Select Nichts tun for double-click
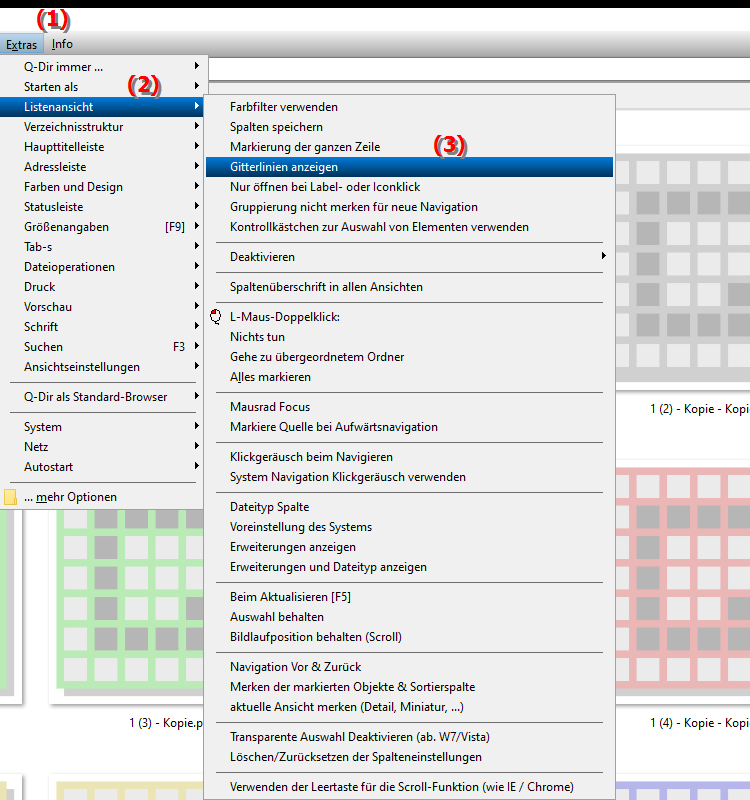 [x=409, y=337]
